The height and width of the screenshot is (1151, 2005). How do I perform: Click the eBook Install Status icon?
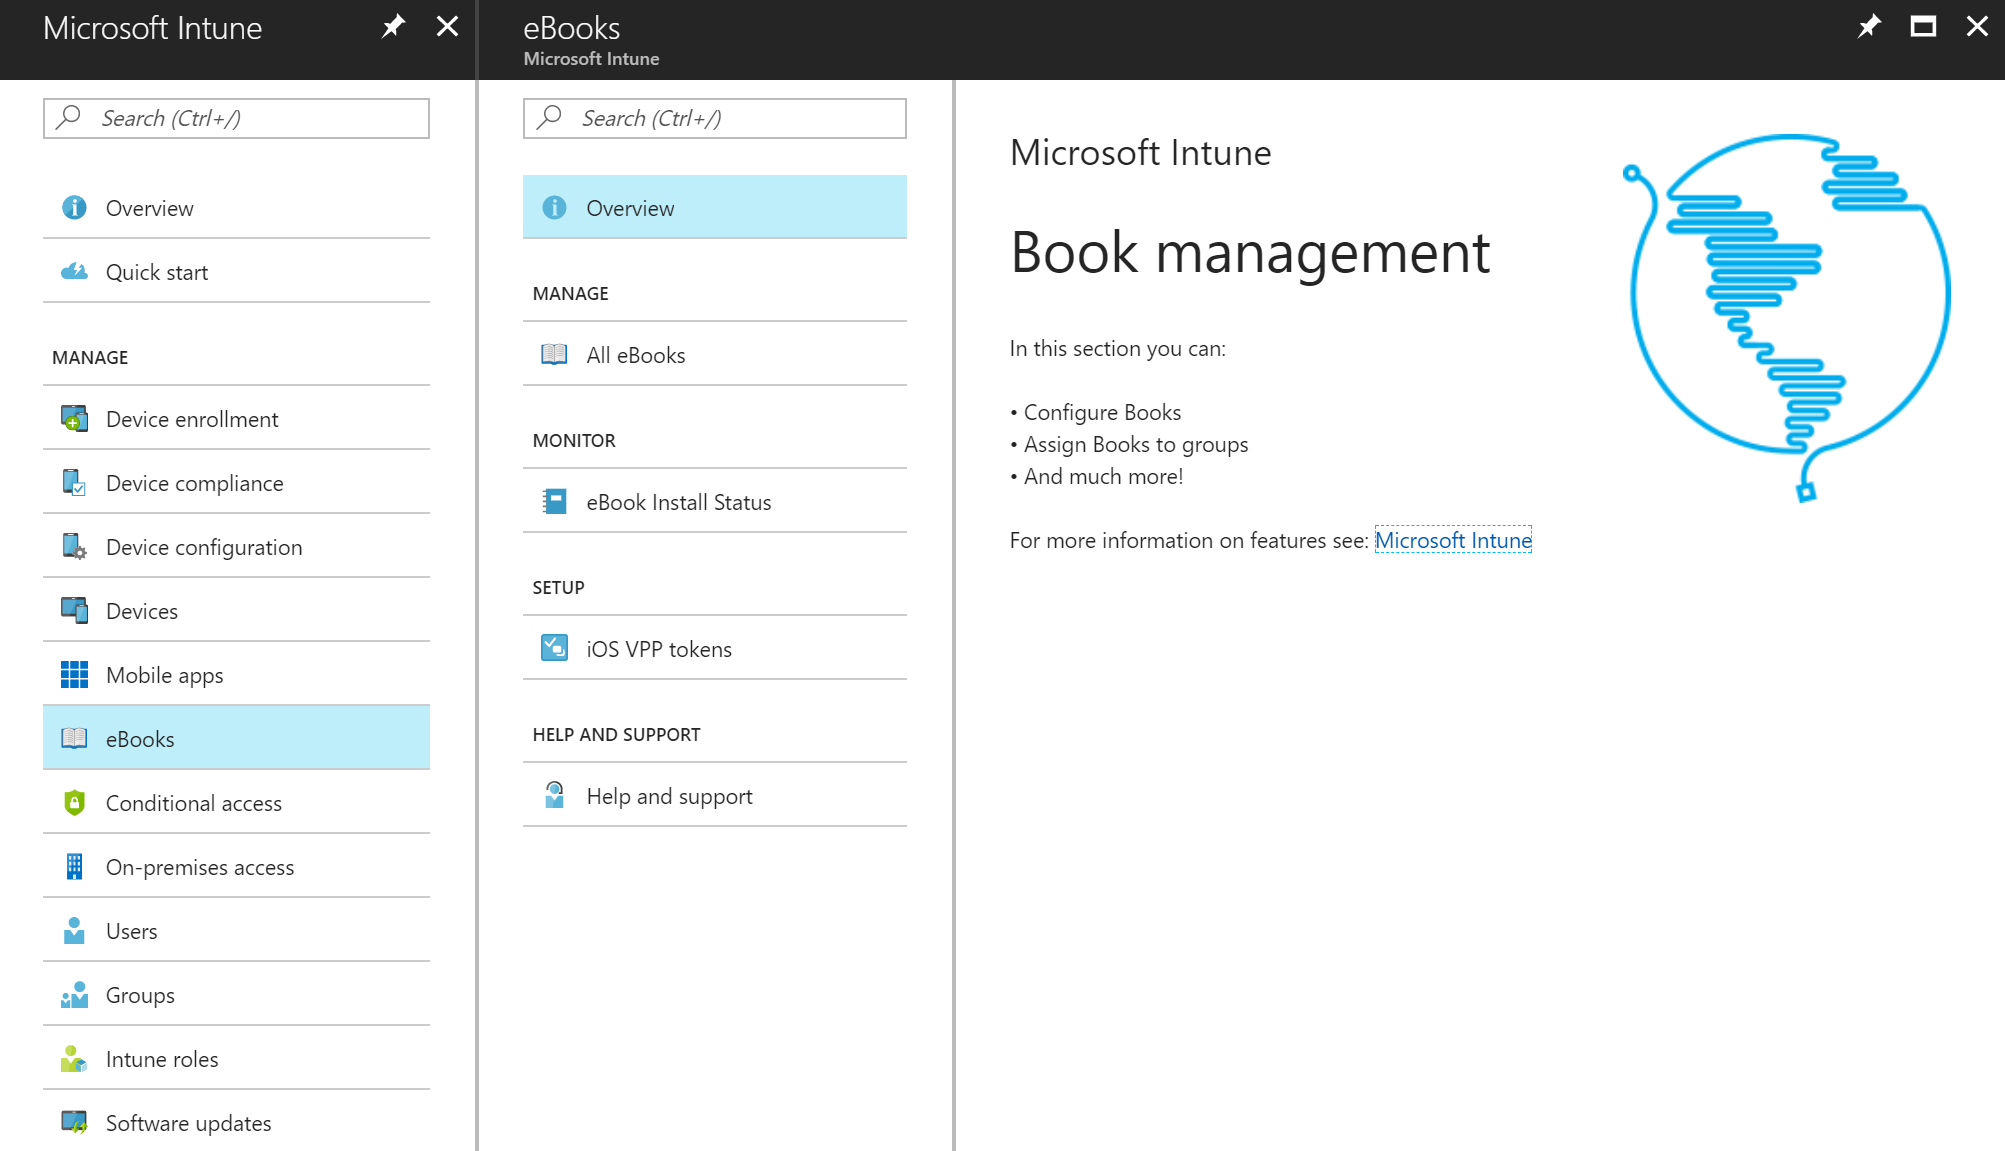pyautogui.click(x=554, y=502)
